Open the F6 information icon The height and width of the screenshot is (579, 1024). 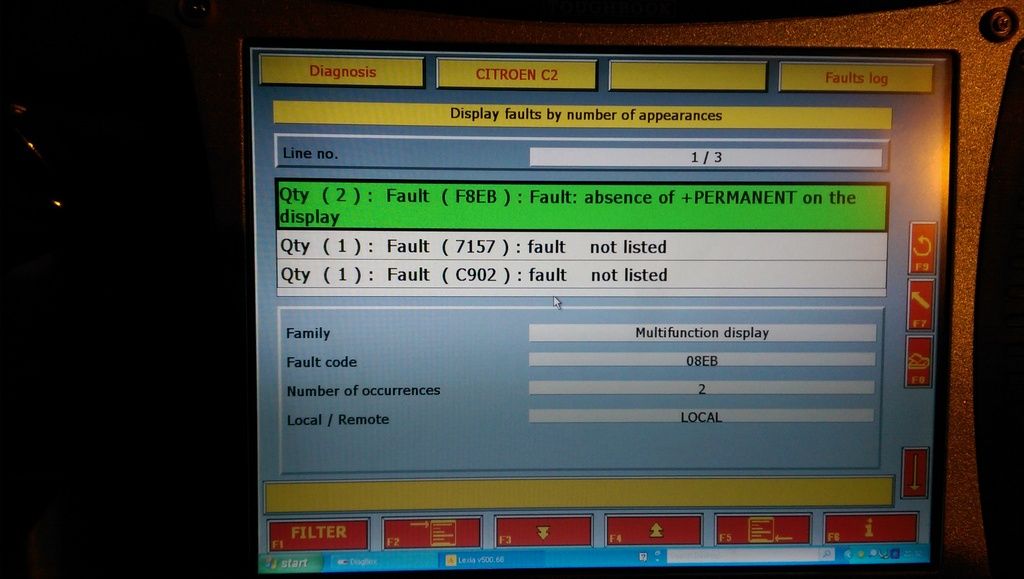(871, 528)
